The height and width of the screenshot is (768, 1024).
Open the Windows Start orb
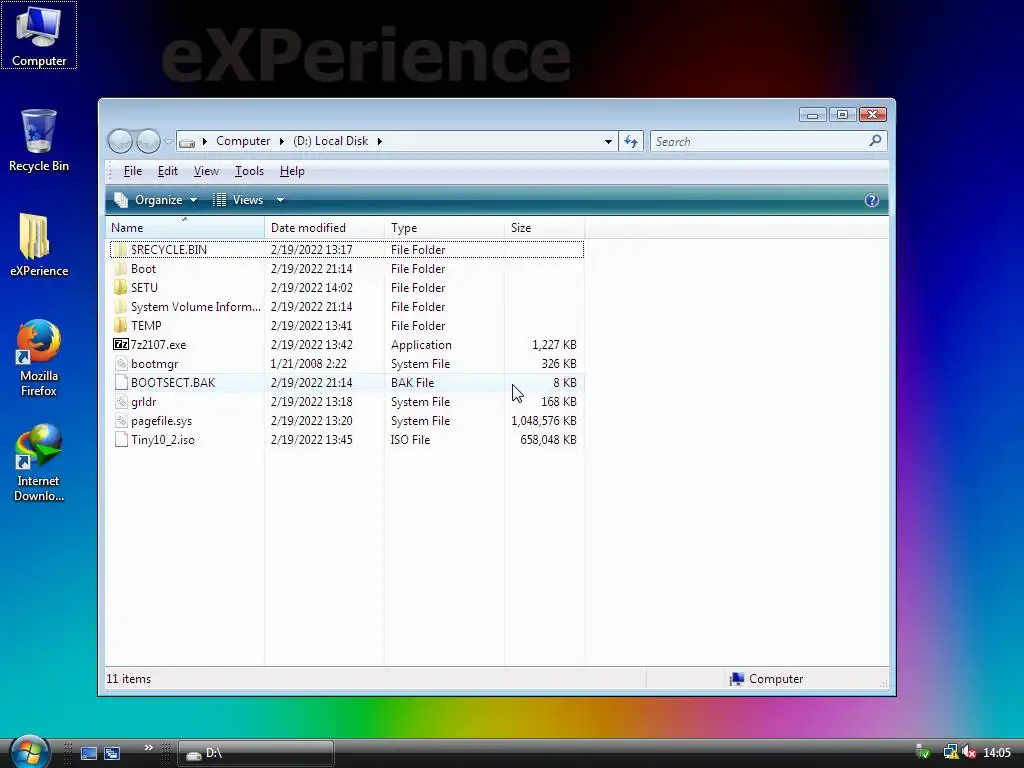(30, 752)
